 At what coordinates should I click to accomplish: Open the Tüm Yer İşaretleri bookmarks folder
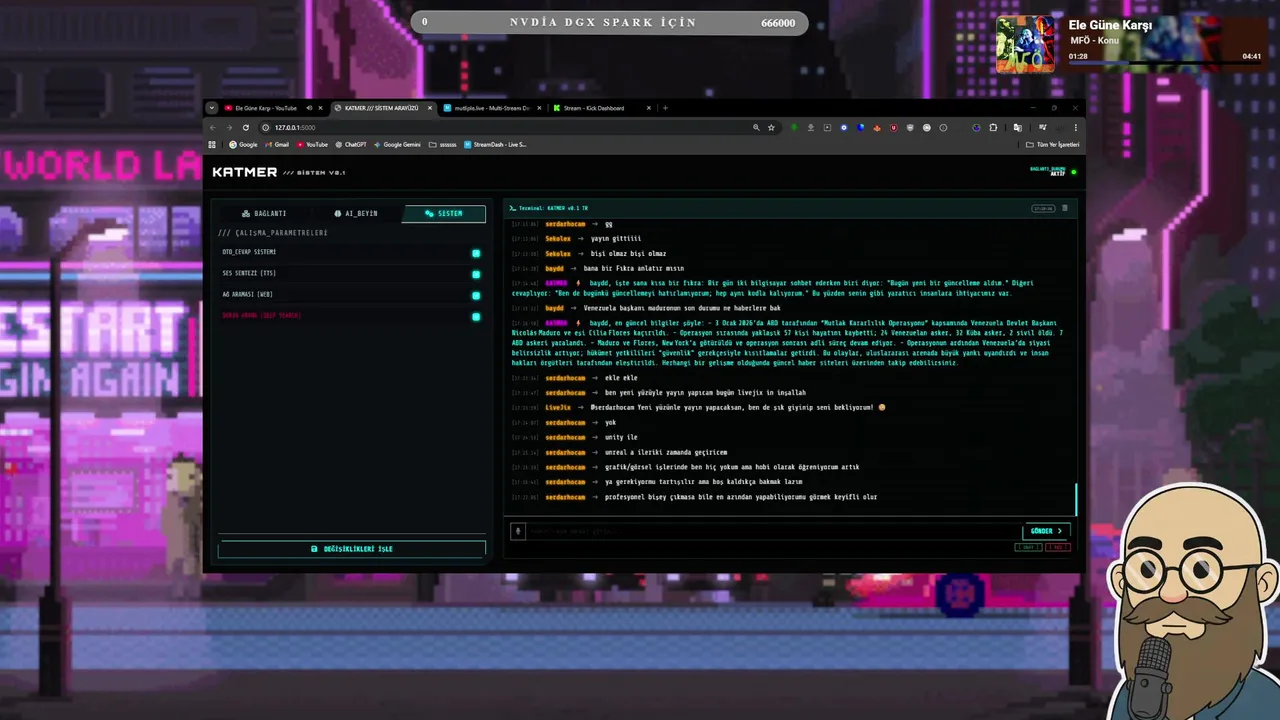pyautogui.click(x=1052, y=145)
